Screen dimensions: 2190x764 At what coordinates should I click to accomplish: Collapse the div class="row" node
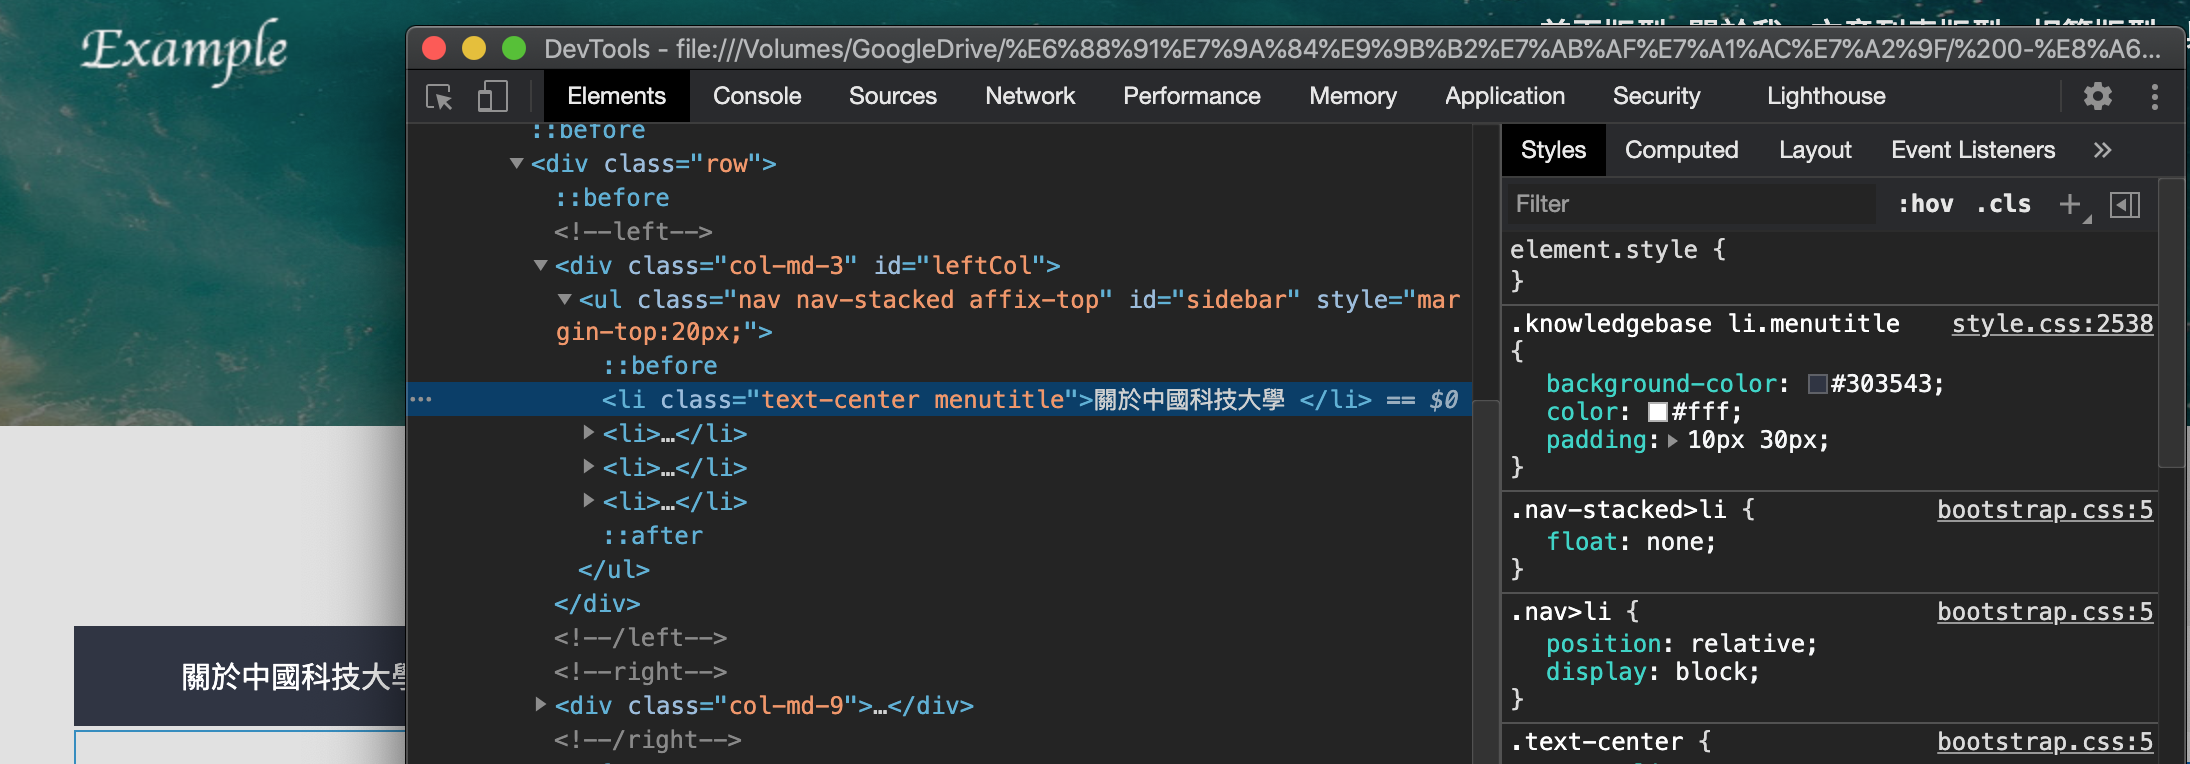[x=516, y=163]
